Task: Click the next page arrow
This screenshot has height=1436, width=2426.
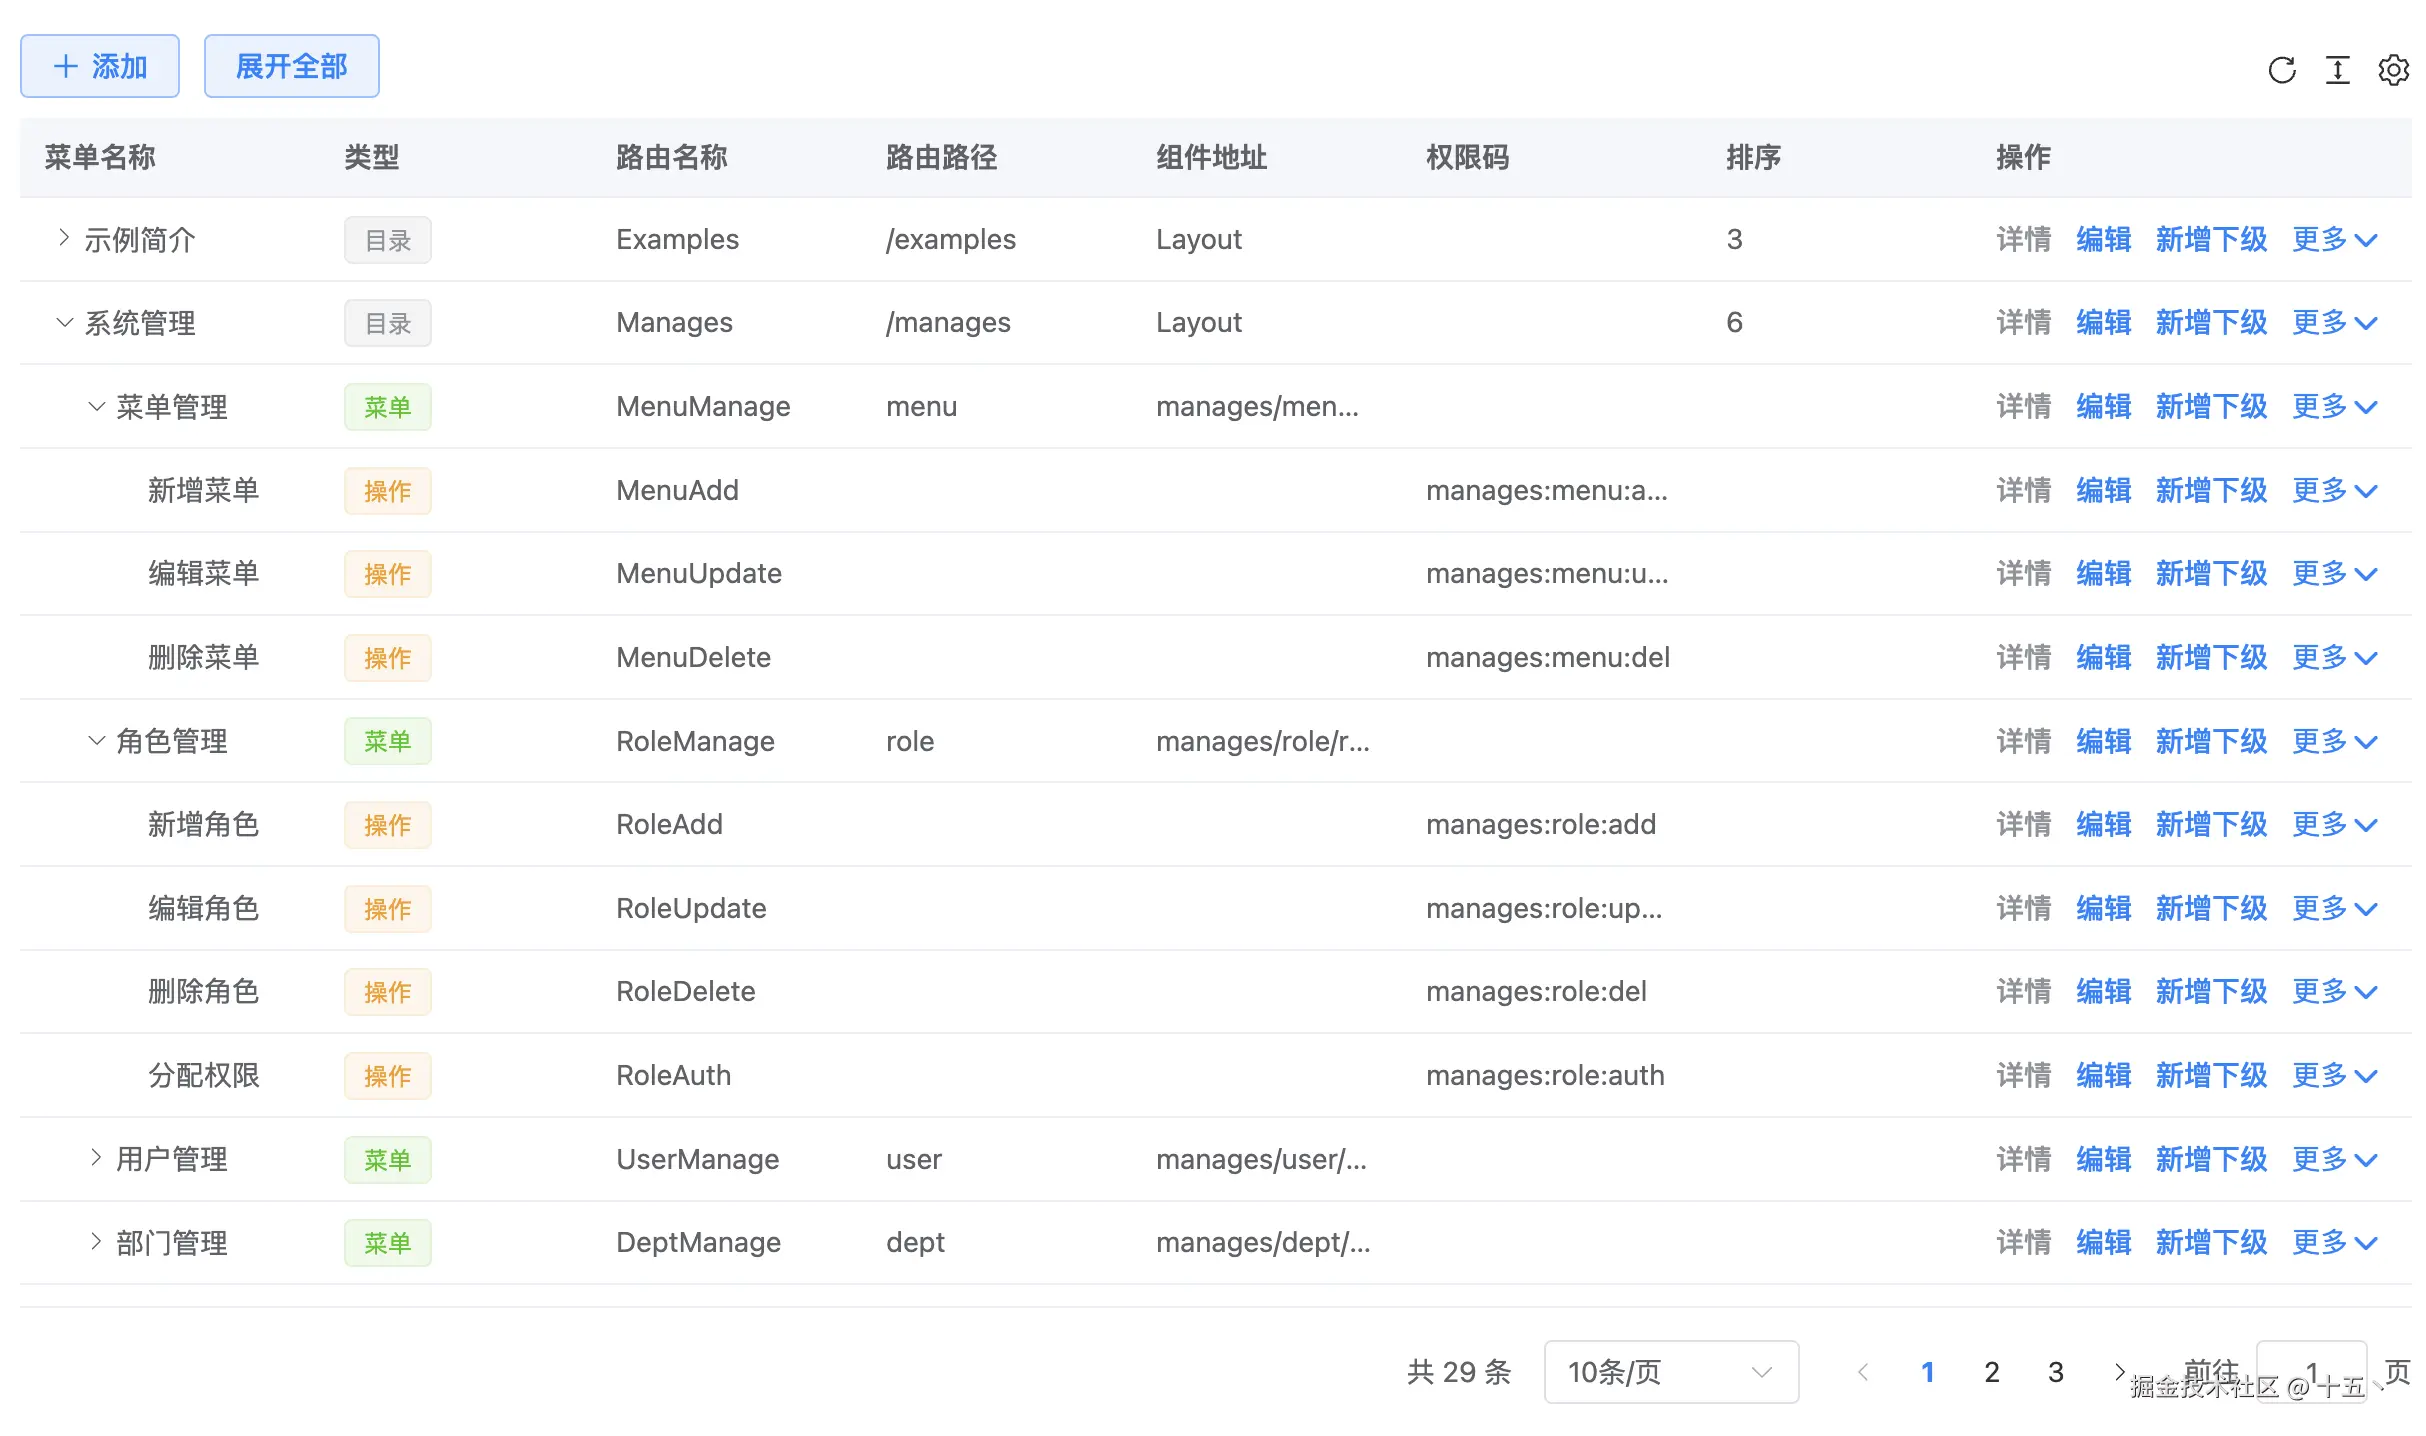Action: tap(2118, 1371)
